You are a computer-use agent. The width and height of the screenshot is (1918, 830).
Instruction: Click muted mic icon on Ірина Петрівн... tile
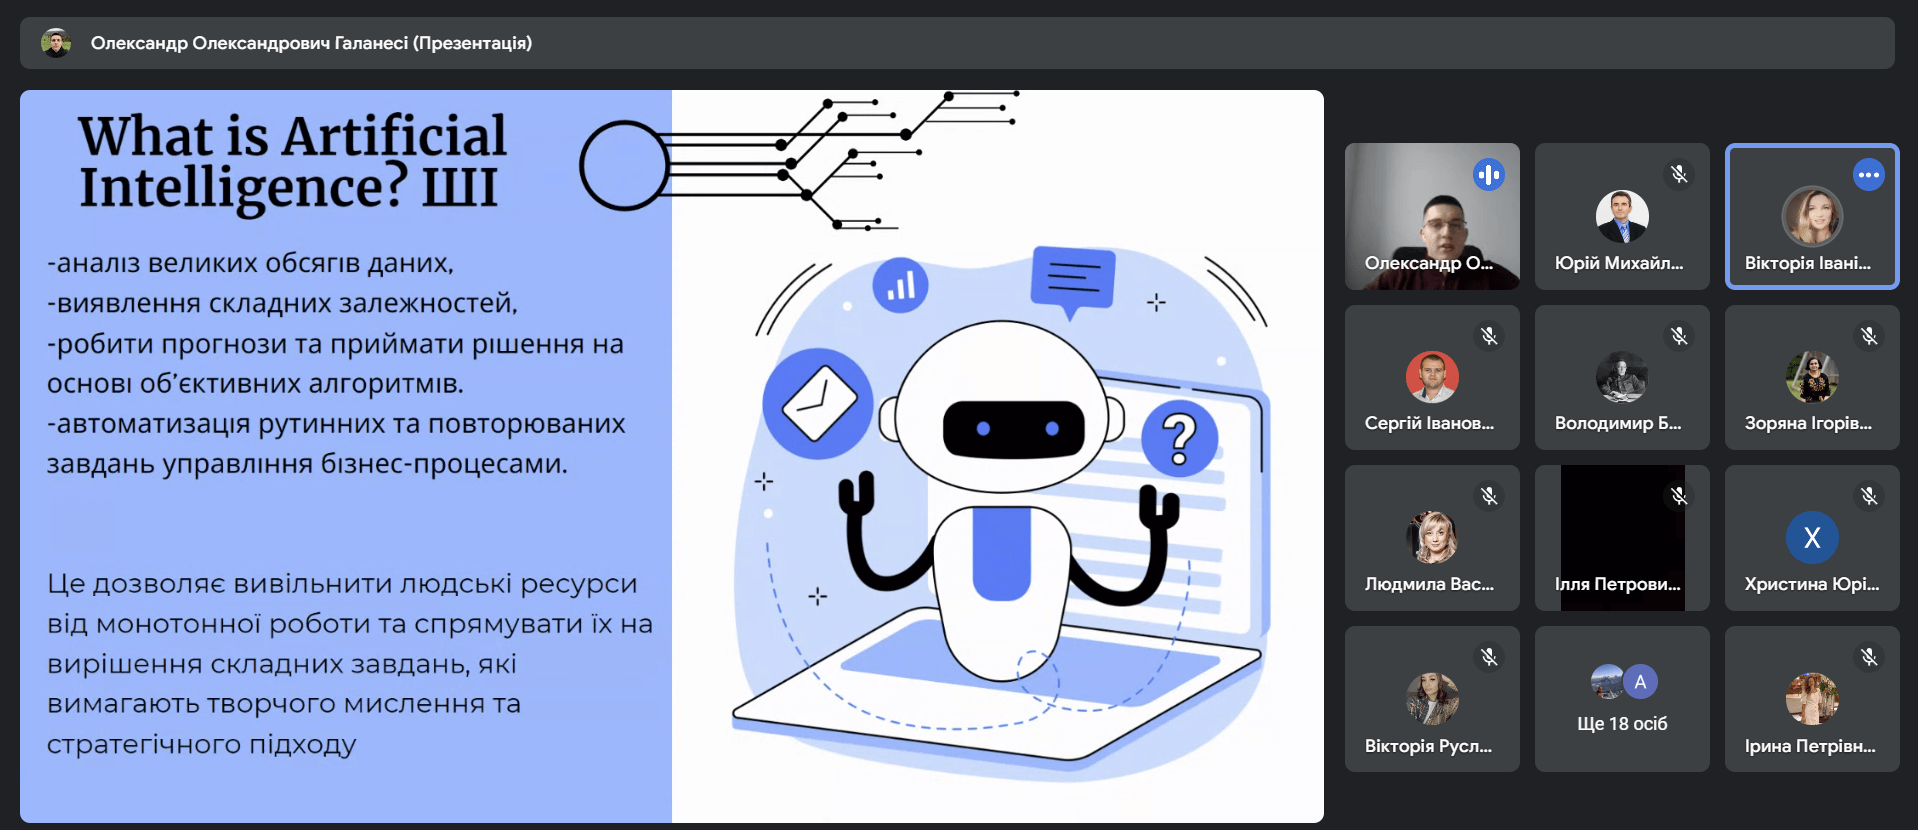click(x=1869, y=657)
